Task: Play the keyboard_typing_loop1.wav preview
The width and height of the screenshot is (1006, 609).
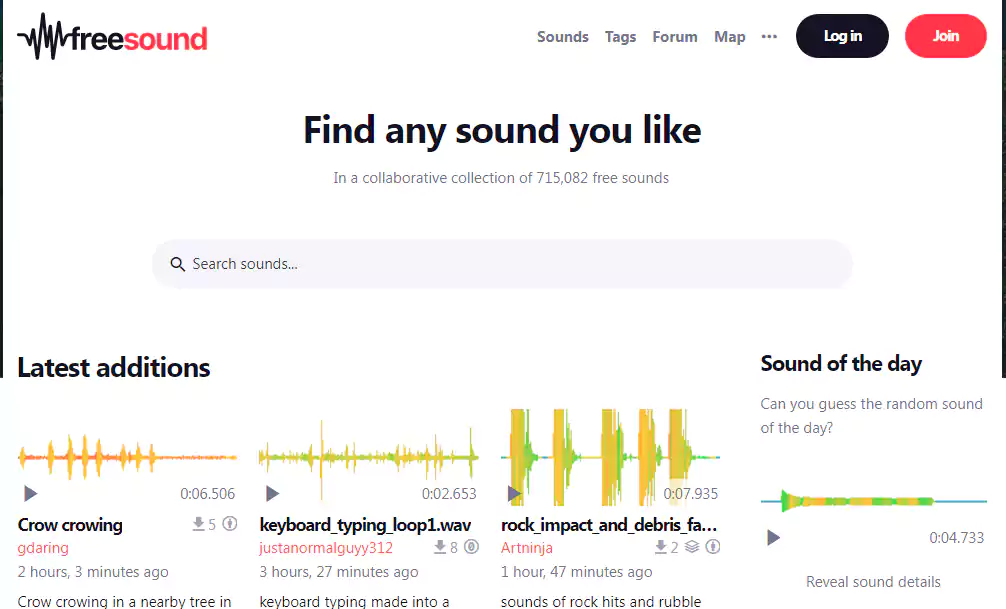Action: pyautogui.click(x=272, y=493)
